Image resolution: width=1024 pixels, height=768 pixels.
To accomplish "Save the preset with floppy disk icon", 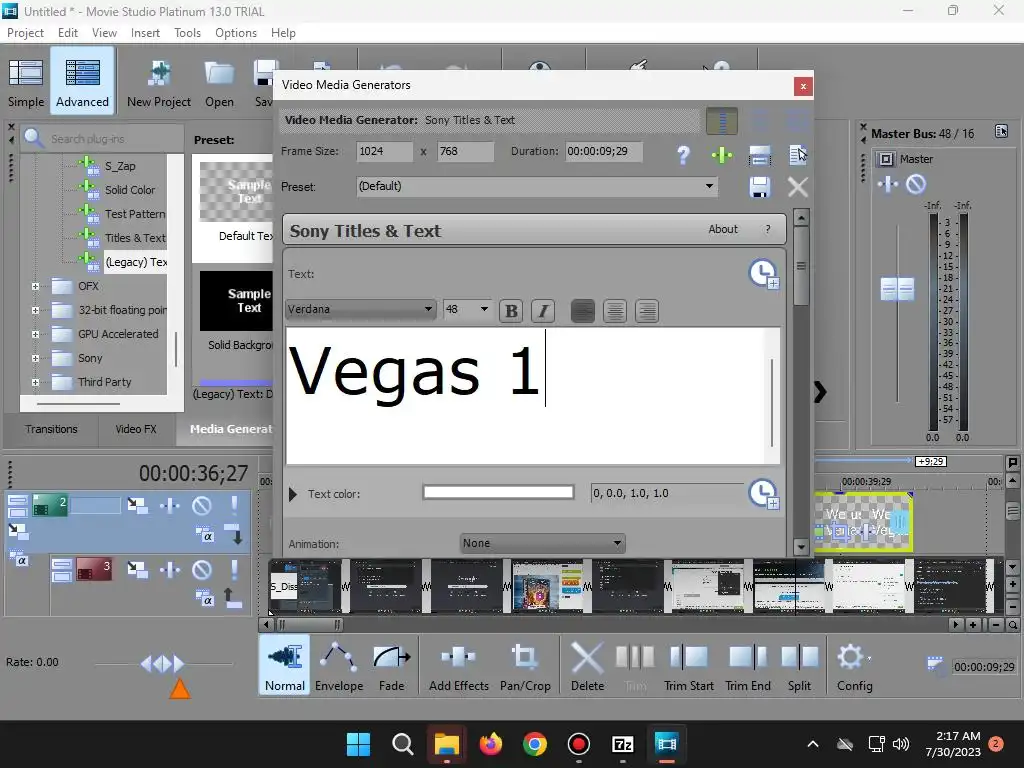I will pyautogui.click(x=759, y=187).
